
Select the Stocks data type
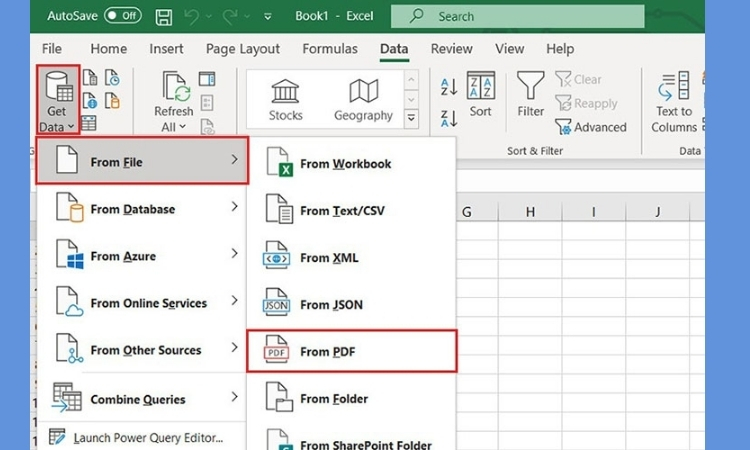[x=286, y=100]
